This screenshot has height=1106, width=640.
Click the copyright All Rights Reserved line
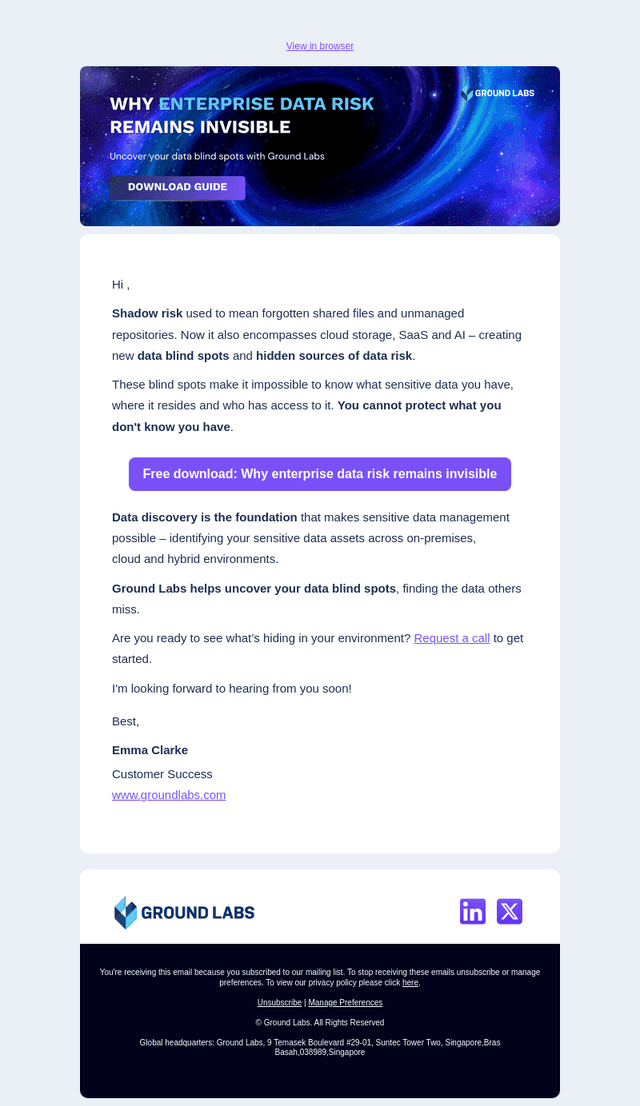[x=320, y=1022]
